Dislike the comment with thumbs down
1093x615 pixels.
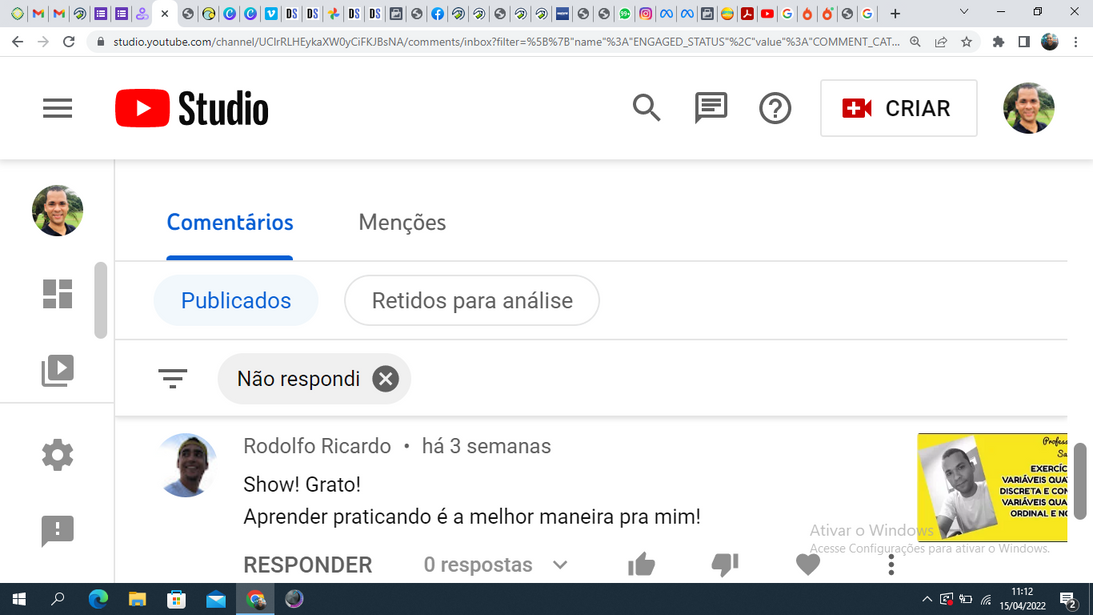725,565
